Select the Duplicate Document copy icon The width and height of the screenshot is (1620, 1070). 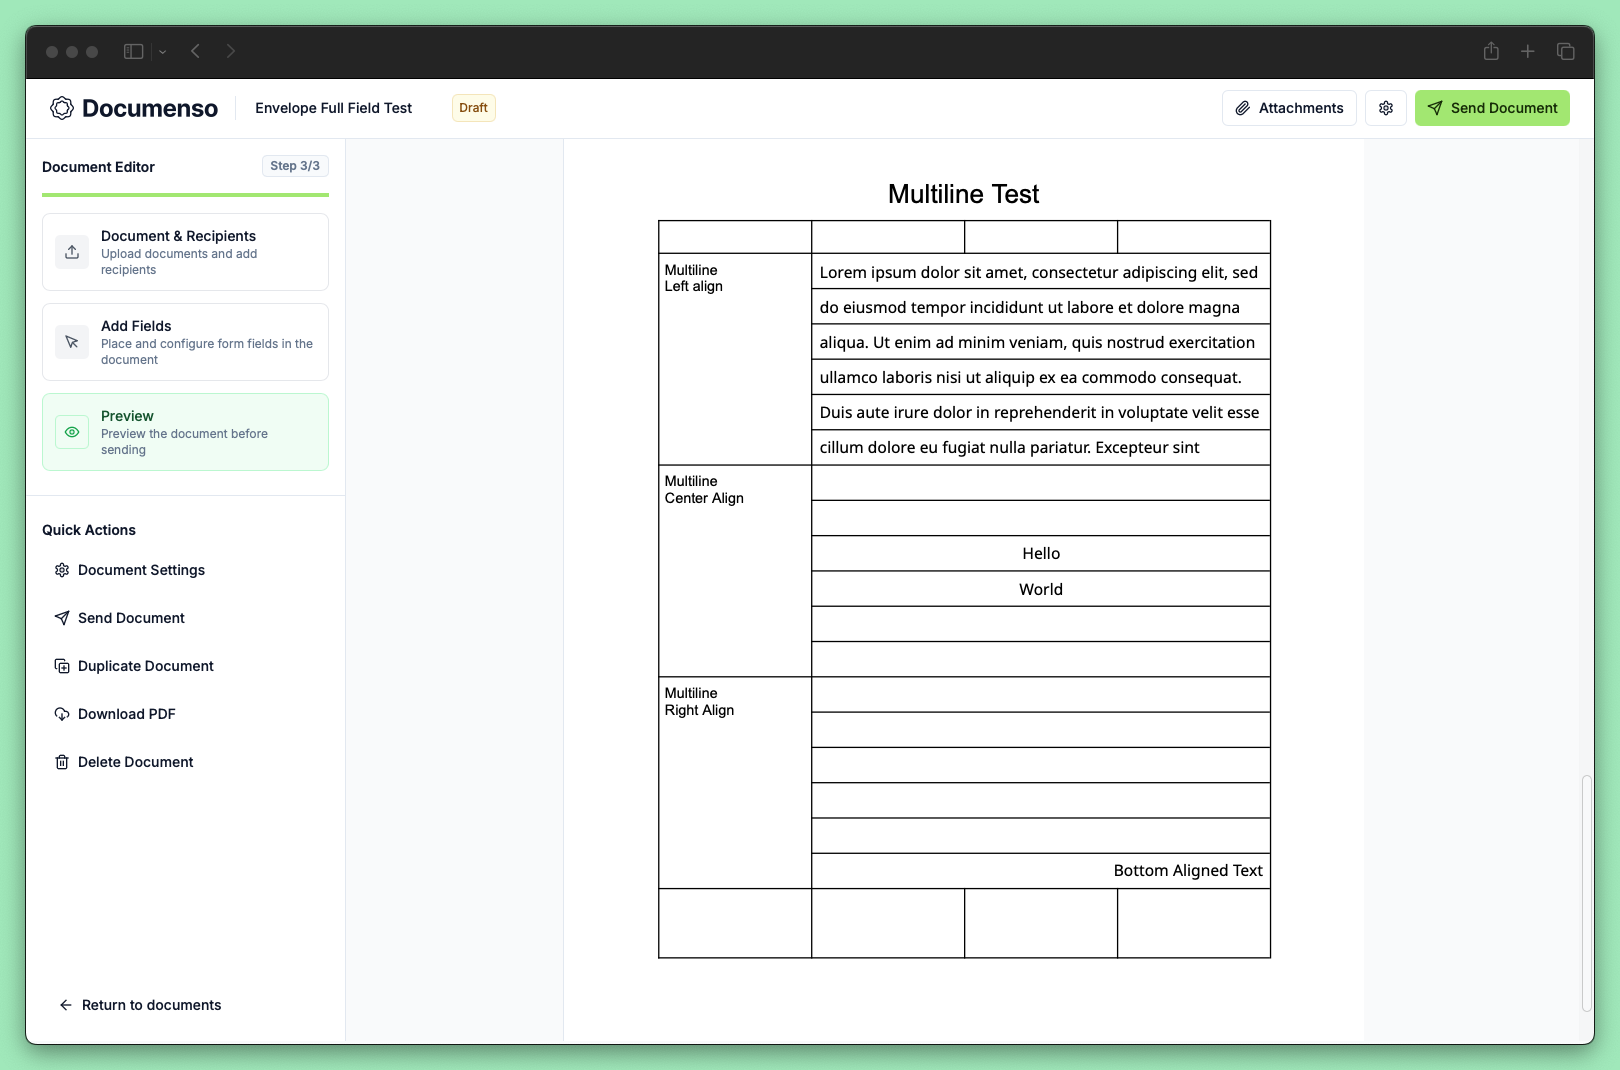coord(62,665)
